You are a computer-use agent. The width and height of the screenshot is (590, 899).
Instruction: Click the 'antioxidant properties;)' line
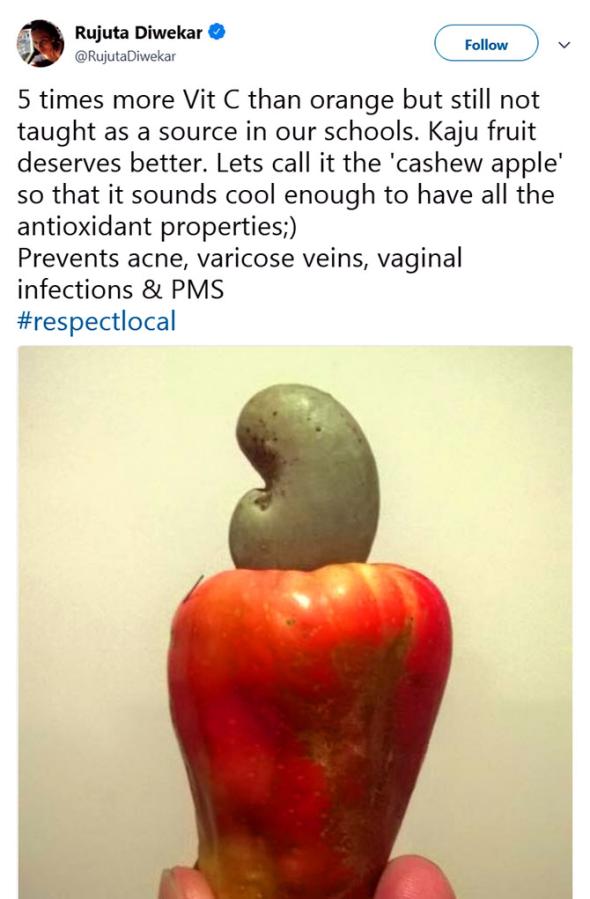click(x=157, y=227)
